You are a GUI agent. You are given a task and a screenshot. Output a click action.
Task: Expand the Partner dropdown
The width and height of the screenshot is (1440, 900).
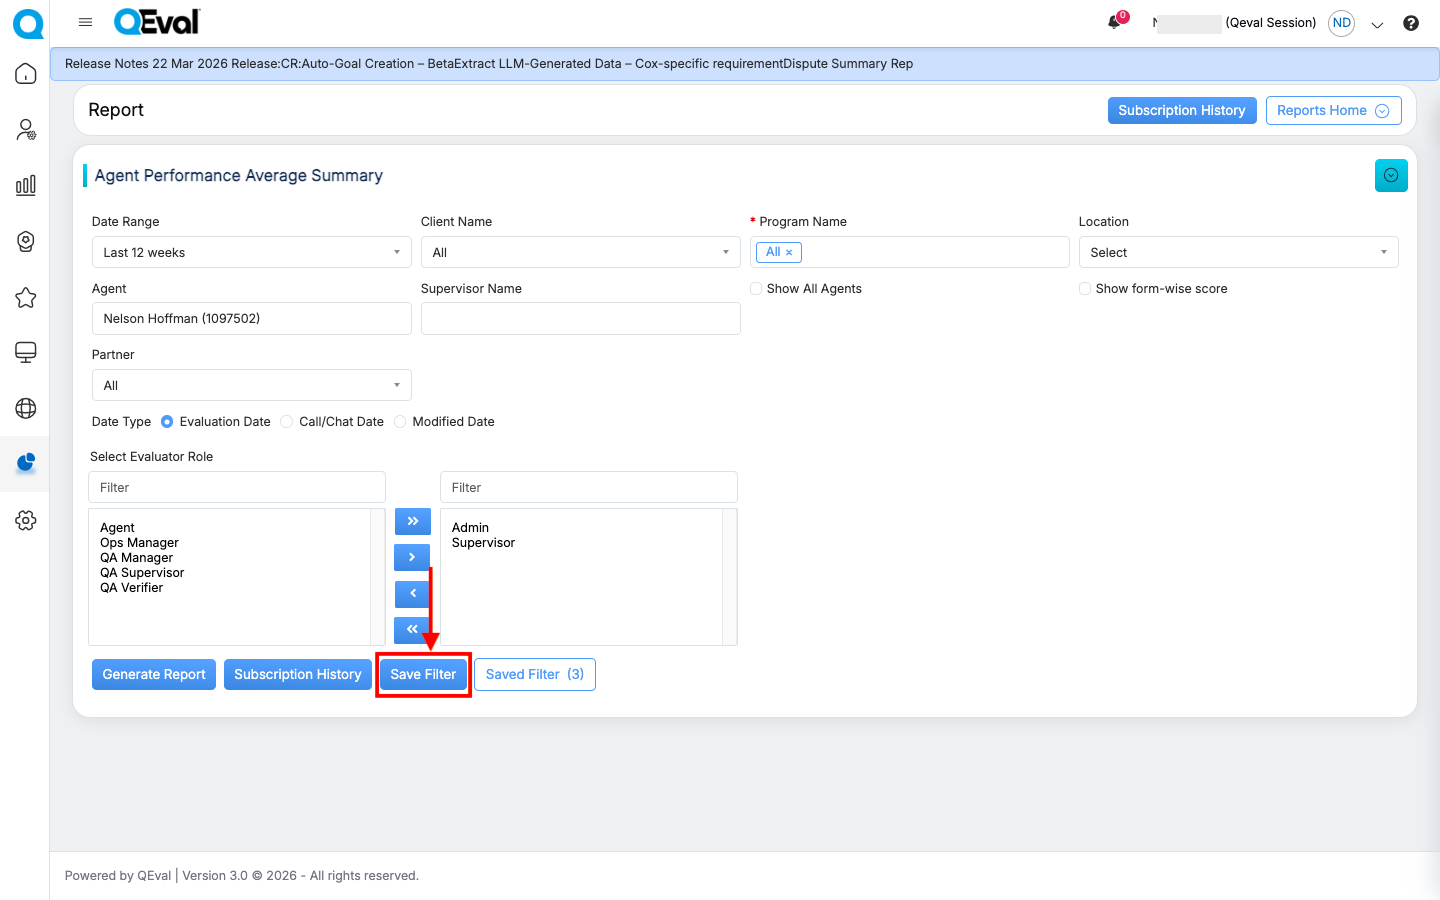click(x=251, y=385)
